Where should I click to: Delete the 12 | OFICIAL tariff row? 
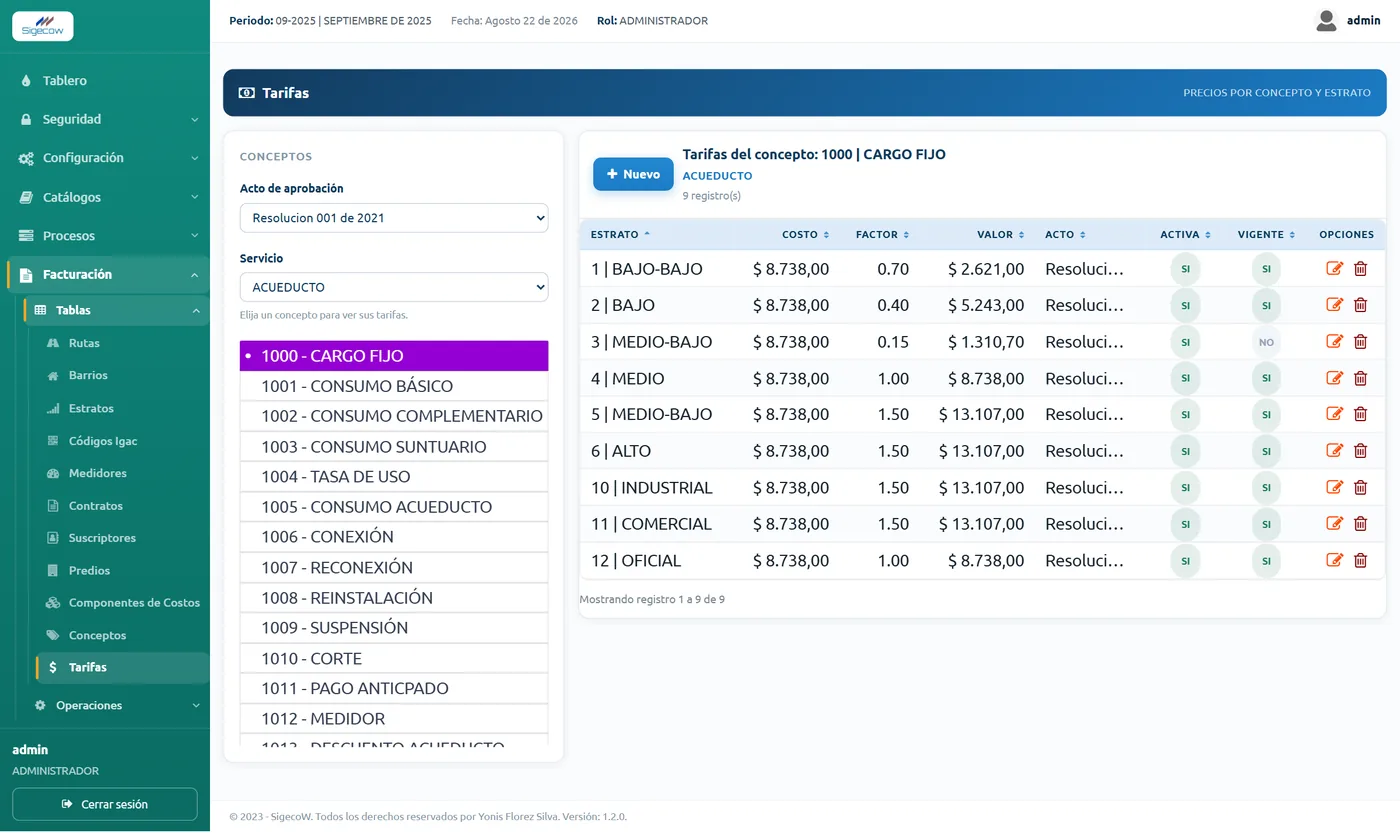tap(1360, 560)
